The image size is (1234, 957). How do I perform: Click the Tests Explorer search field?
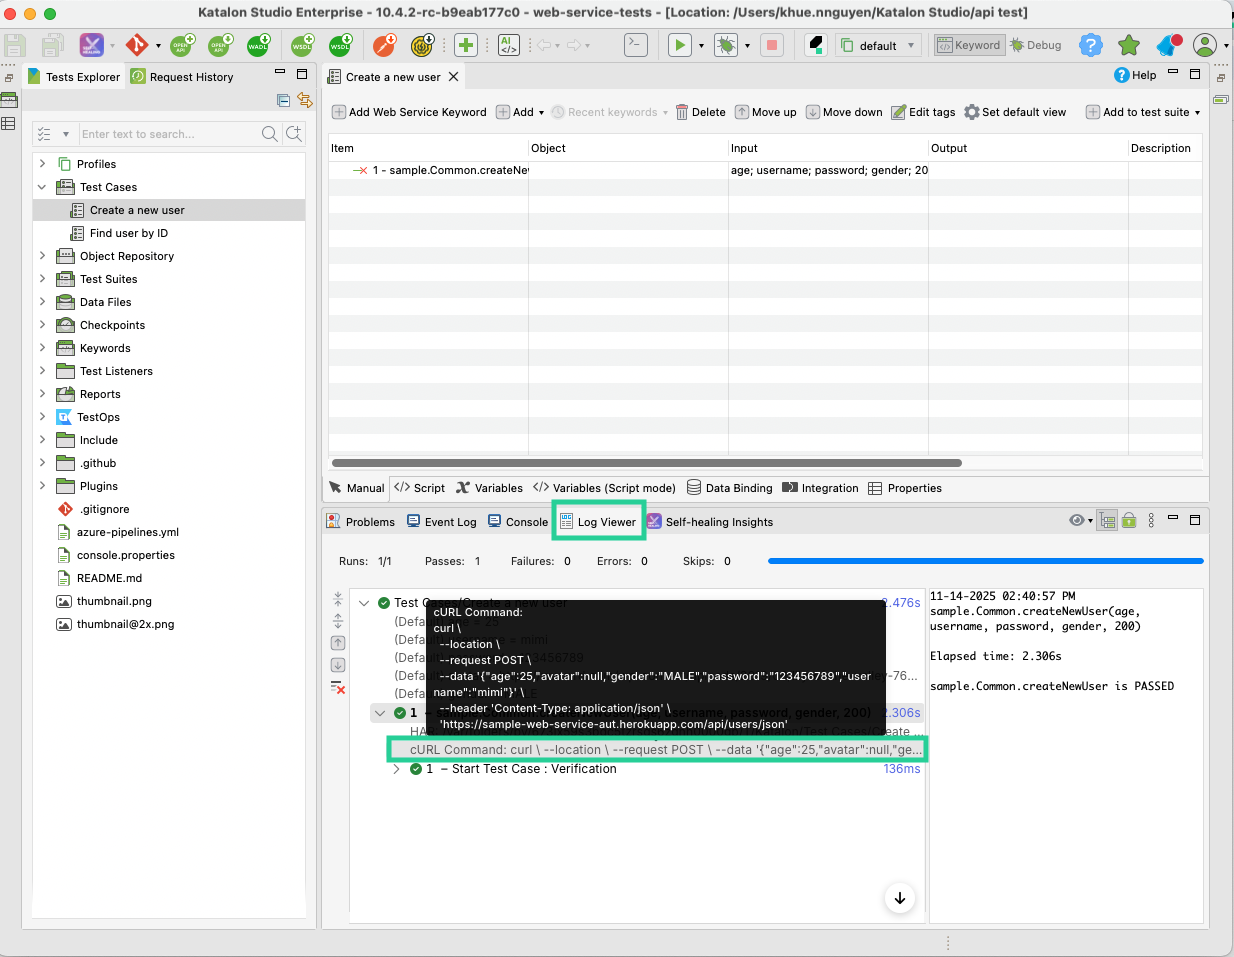[168, 134]
